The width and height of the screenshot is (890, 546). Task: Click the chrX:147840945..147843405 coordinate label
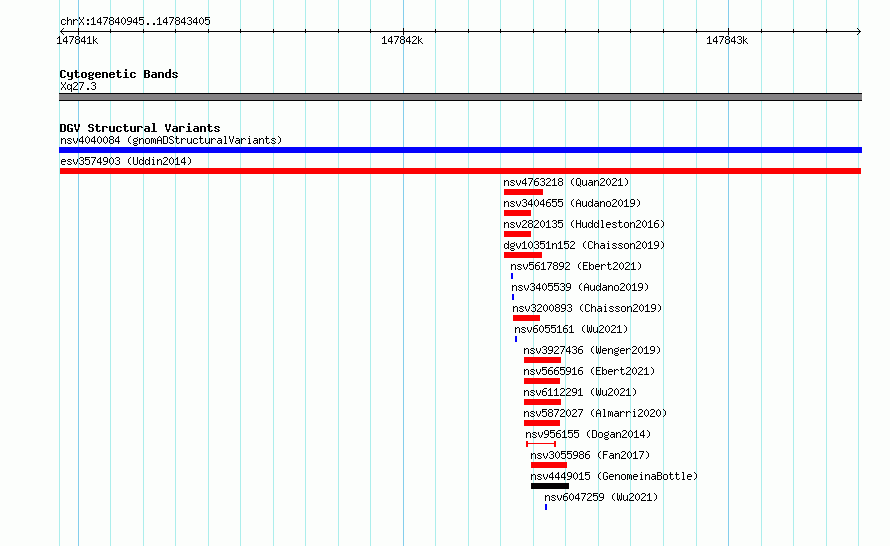(135, 21)
